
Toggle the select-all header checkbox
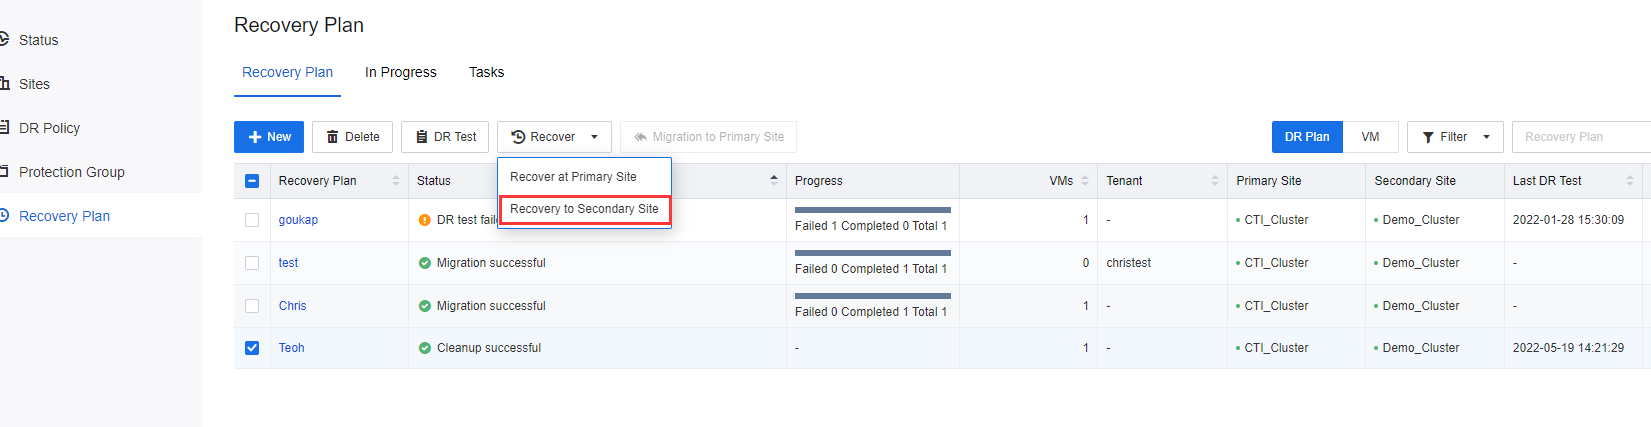[x=252, y=181]
